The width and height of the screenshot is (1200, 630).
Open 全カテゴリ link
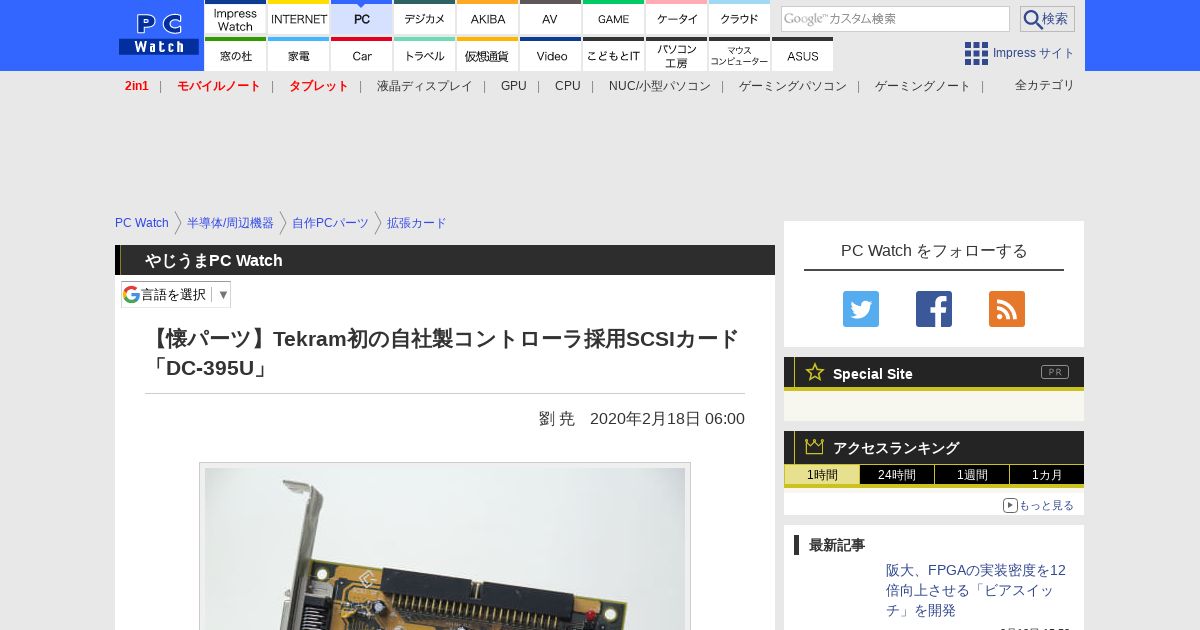pos(1045,85)
